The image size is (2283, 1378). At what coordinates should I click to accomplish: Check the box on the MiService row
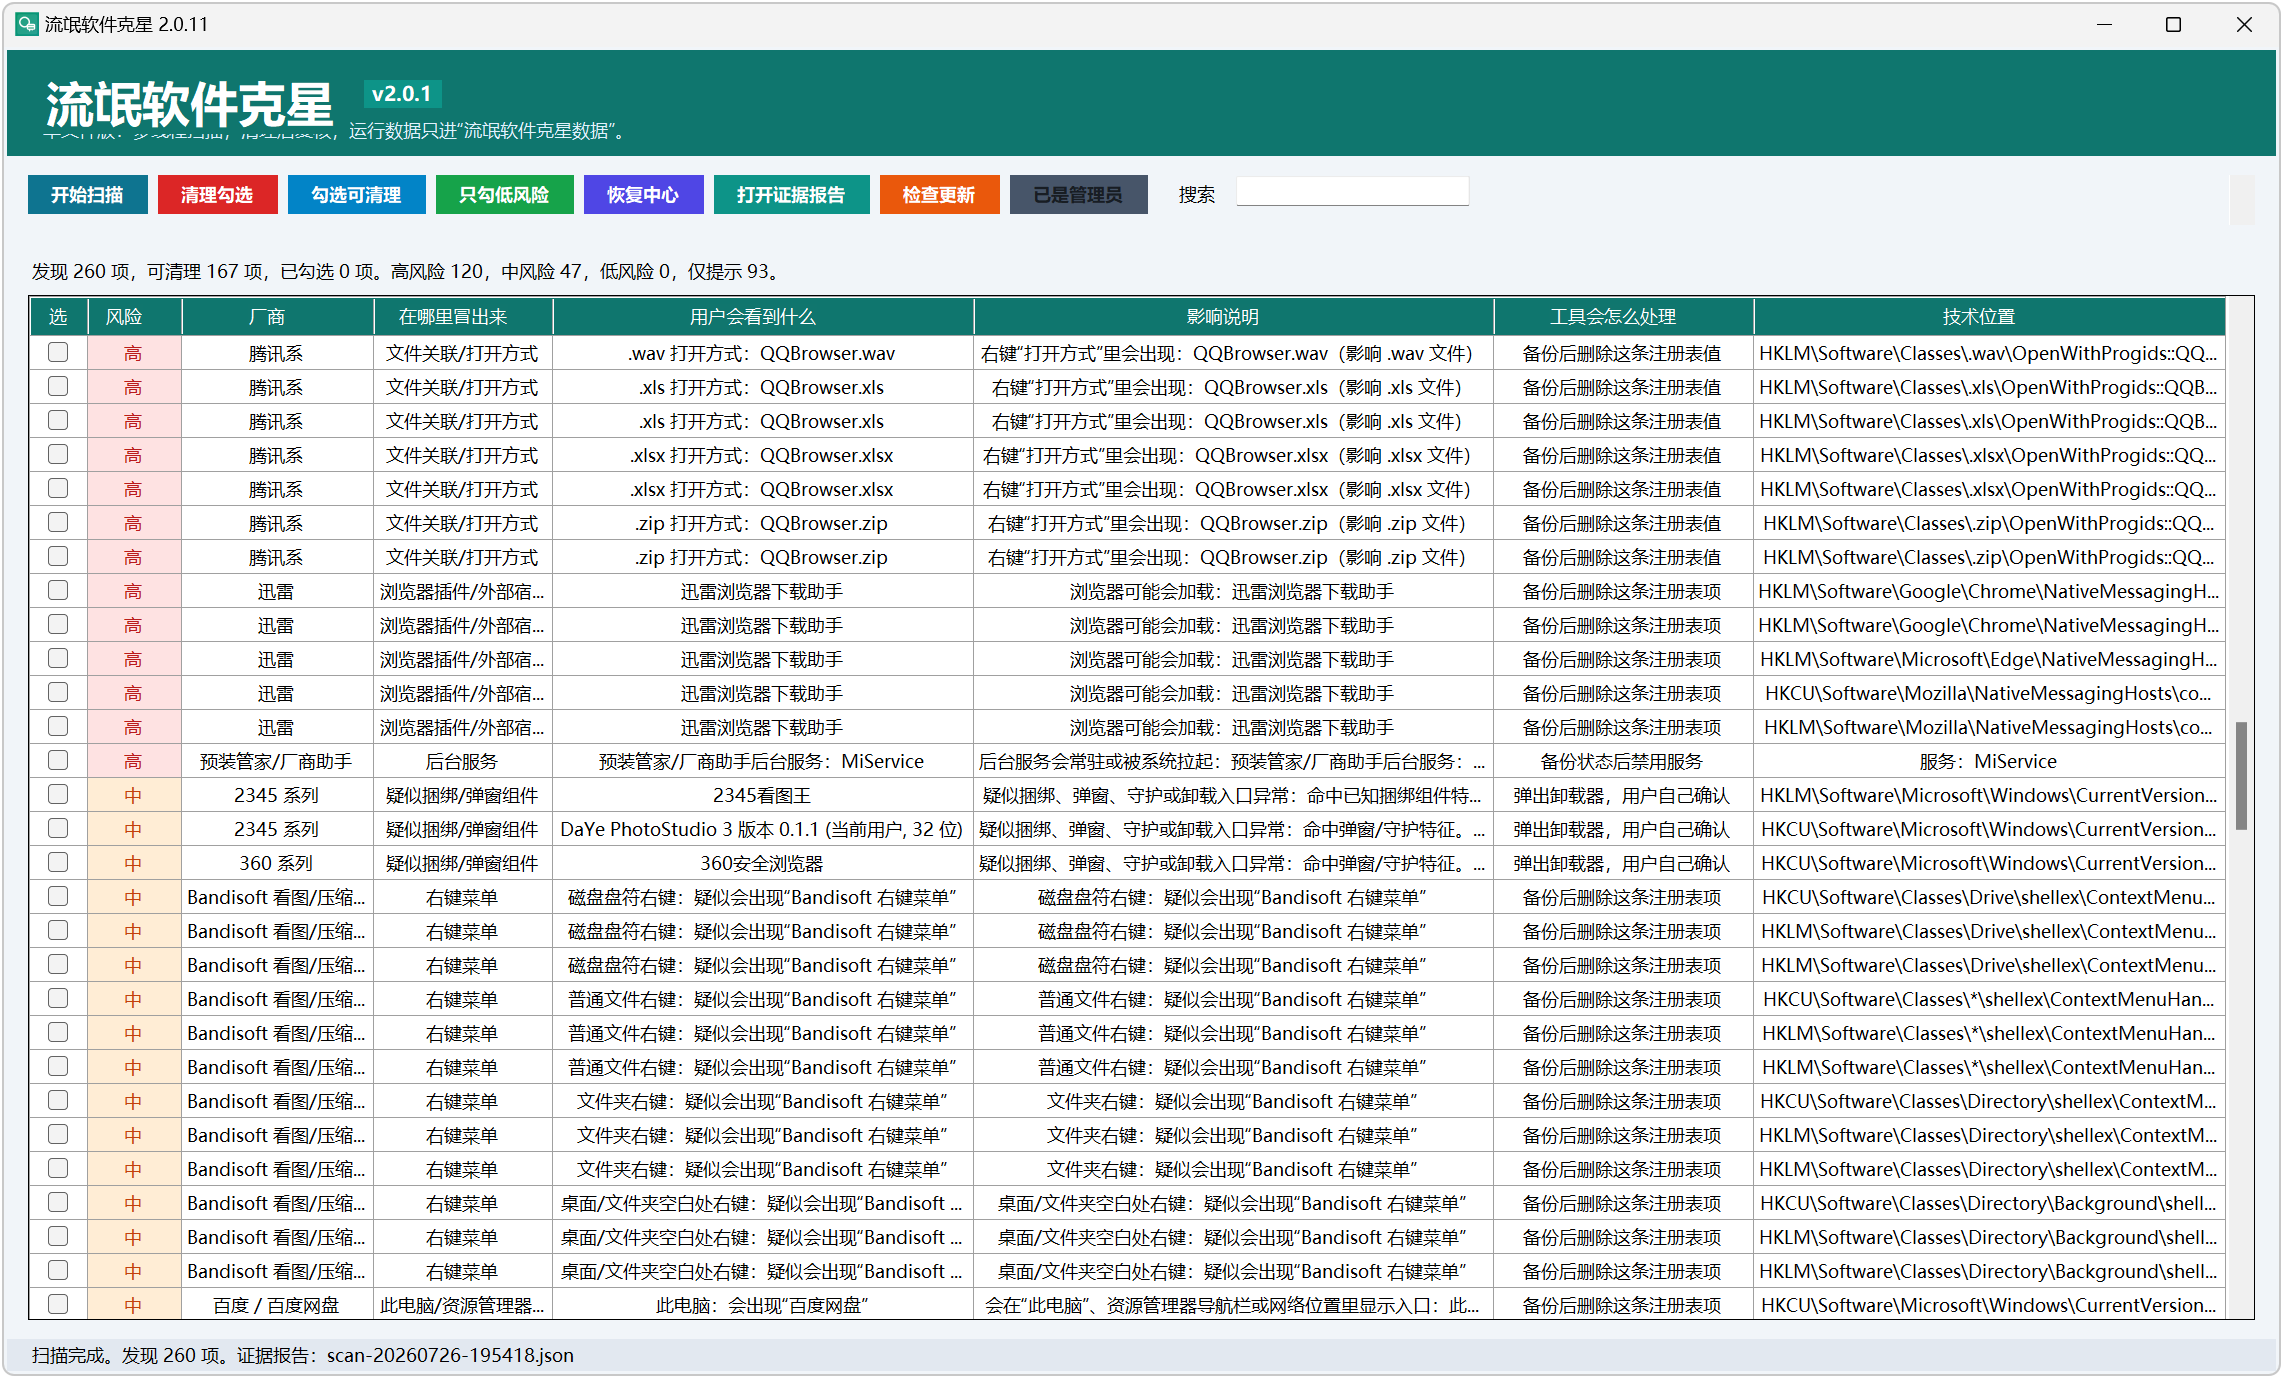(x=58, y=761)
